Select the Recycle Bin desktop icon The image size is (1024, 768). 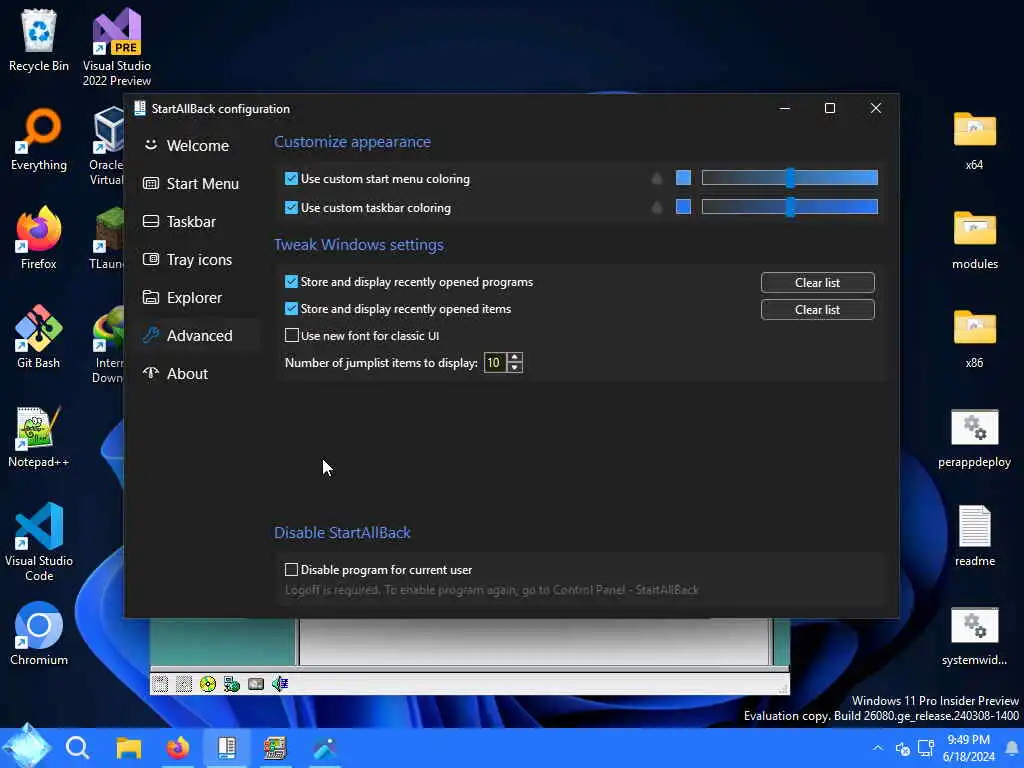coord(39,40)
